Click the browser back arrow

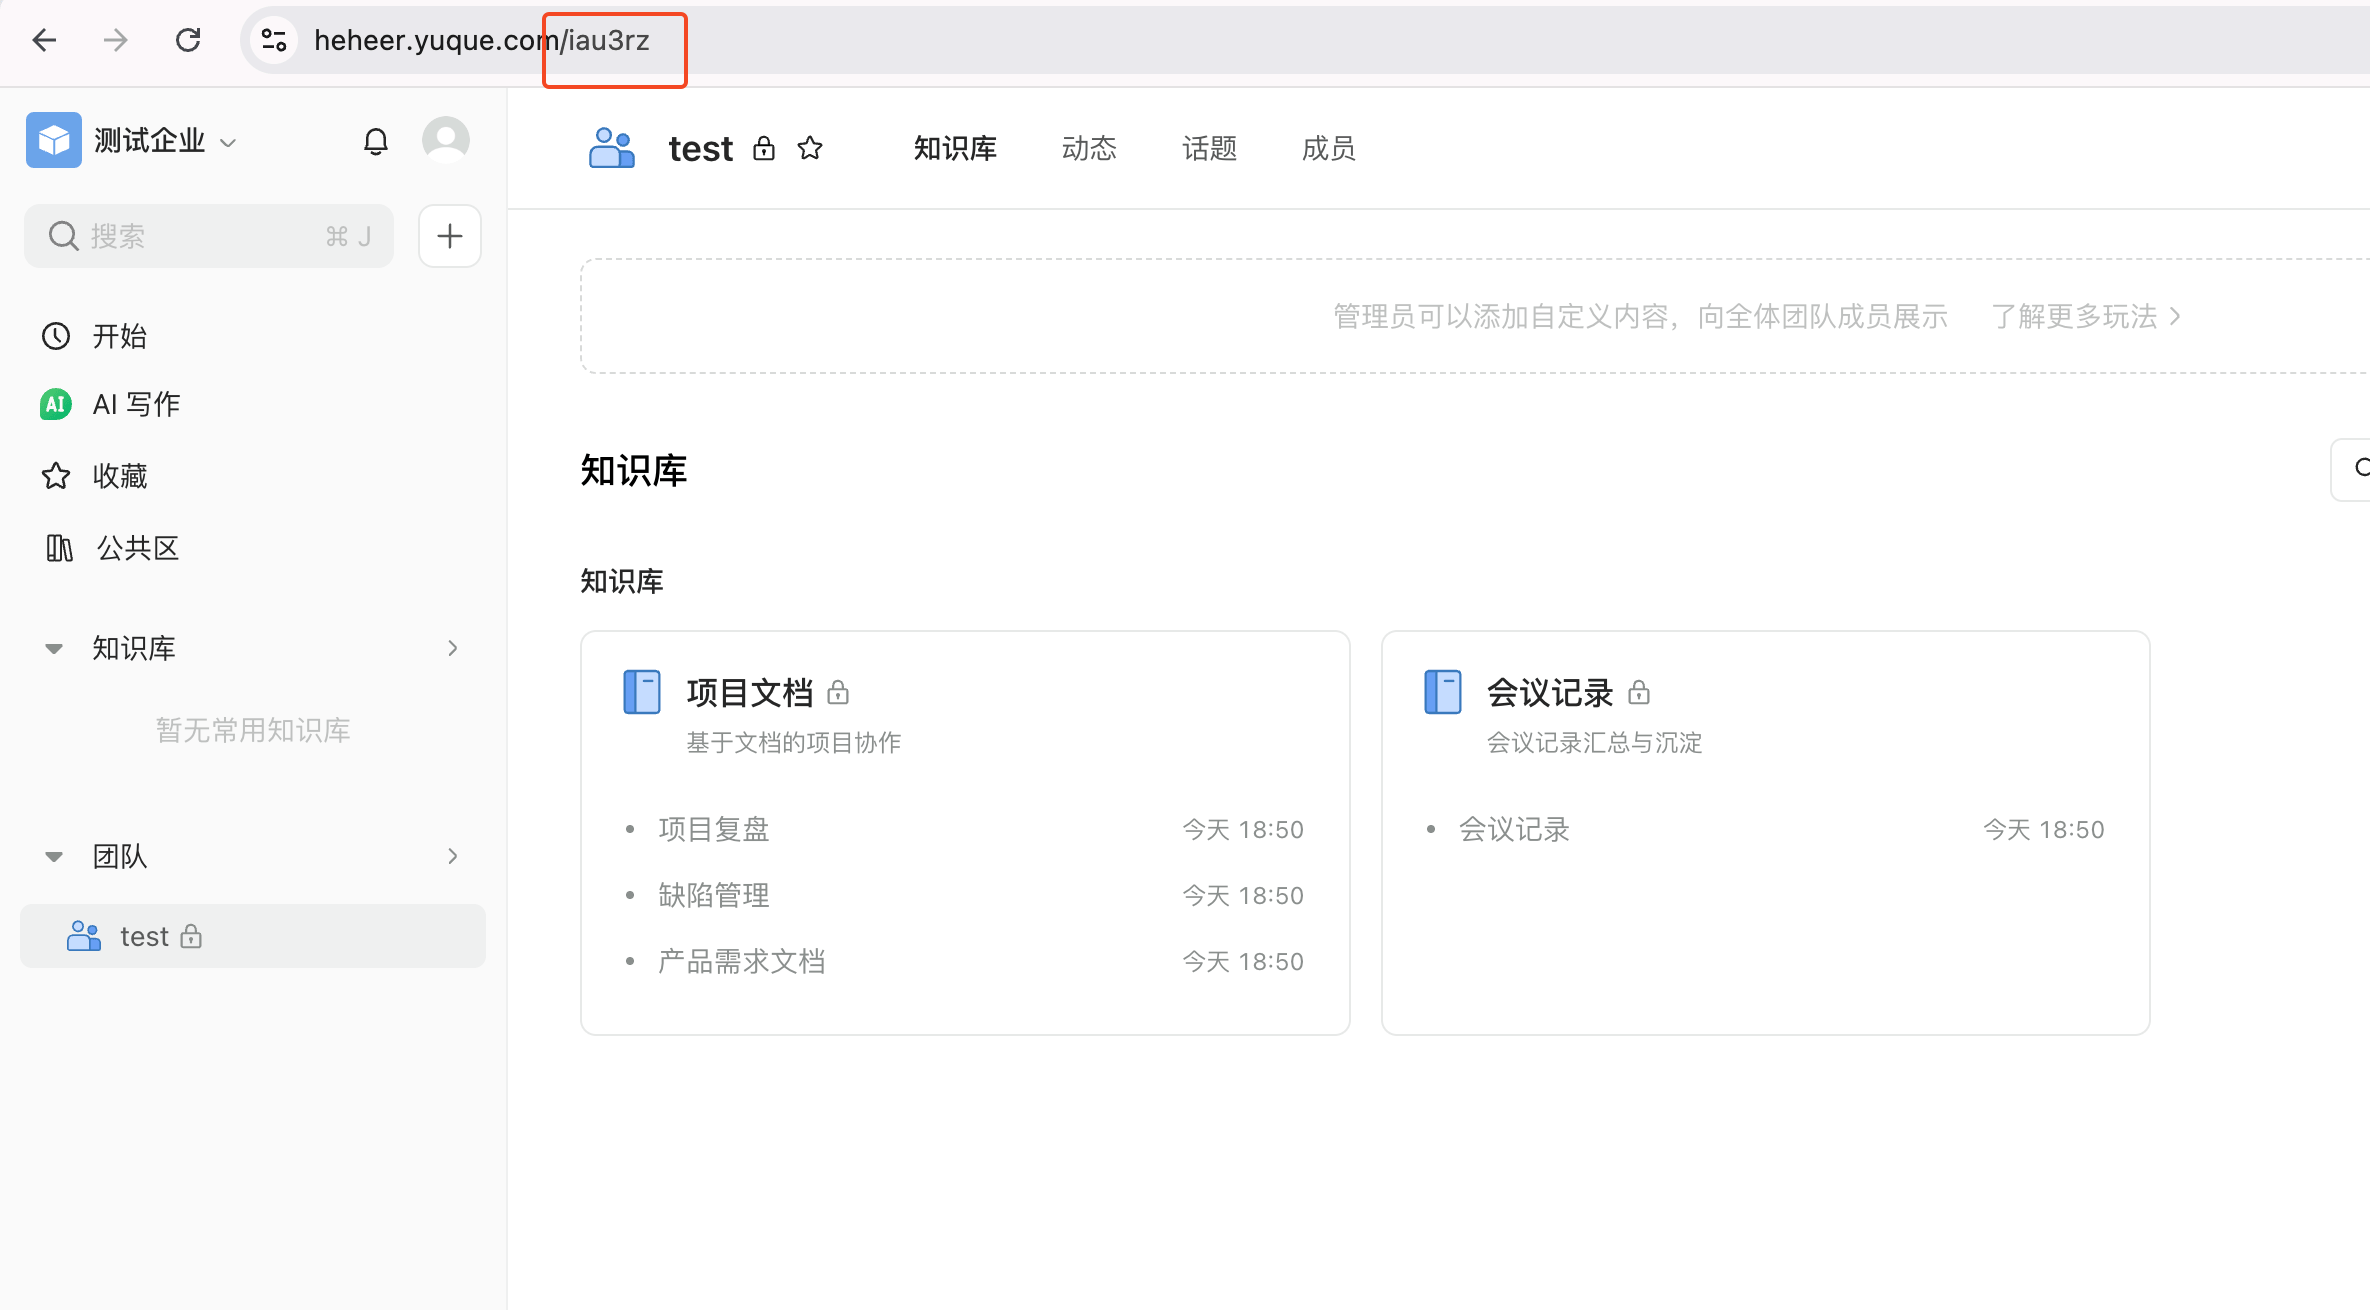[44, 40]
